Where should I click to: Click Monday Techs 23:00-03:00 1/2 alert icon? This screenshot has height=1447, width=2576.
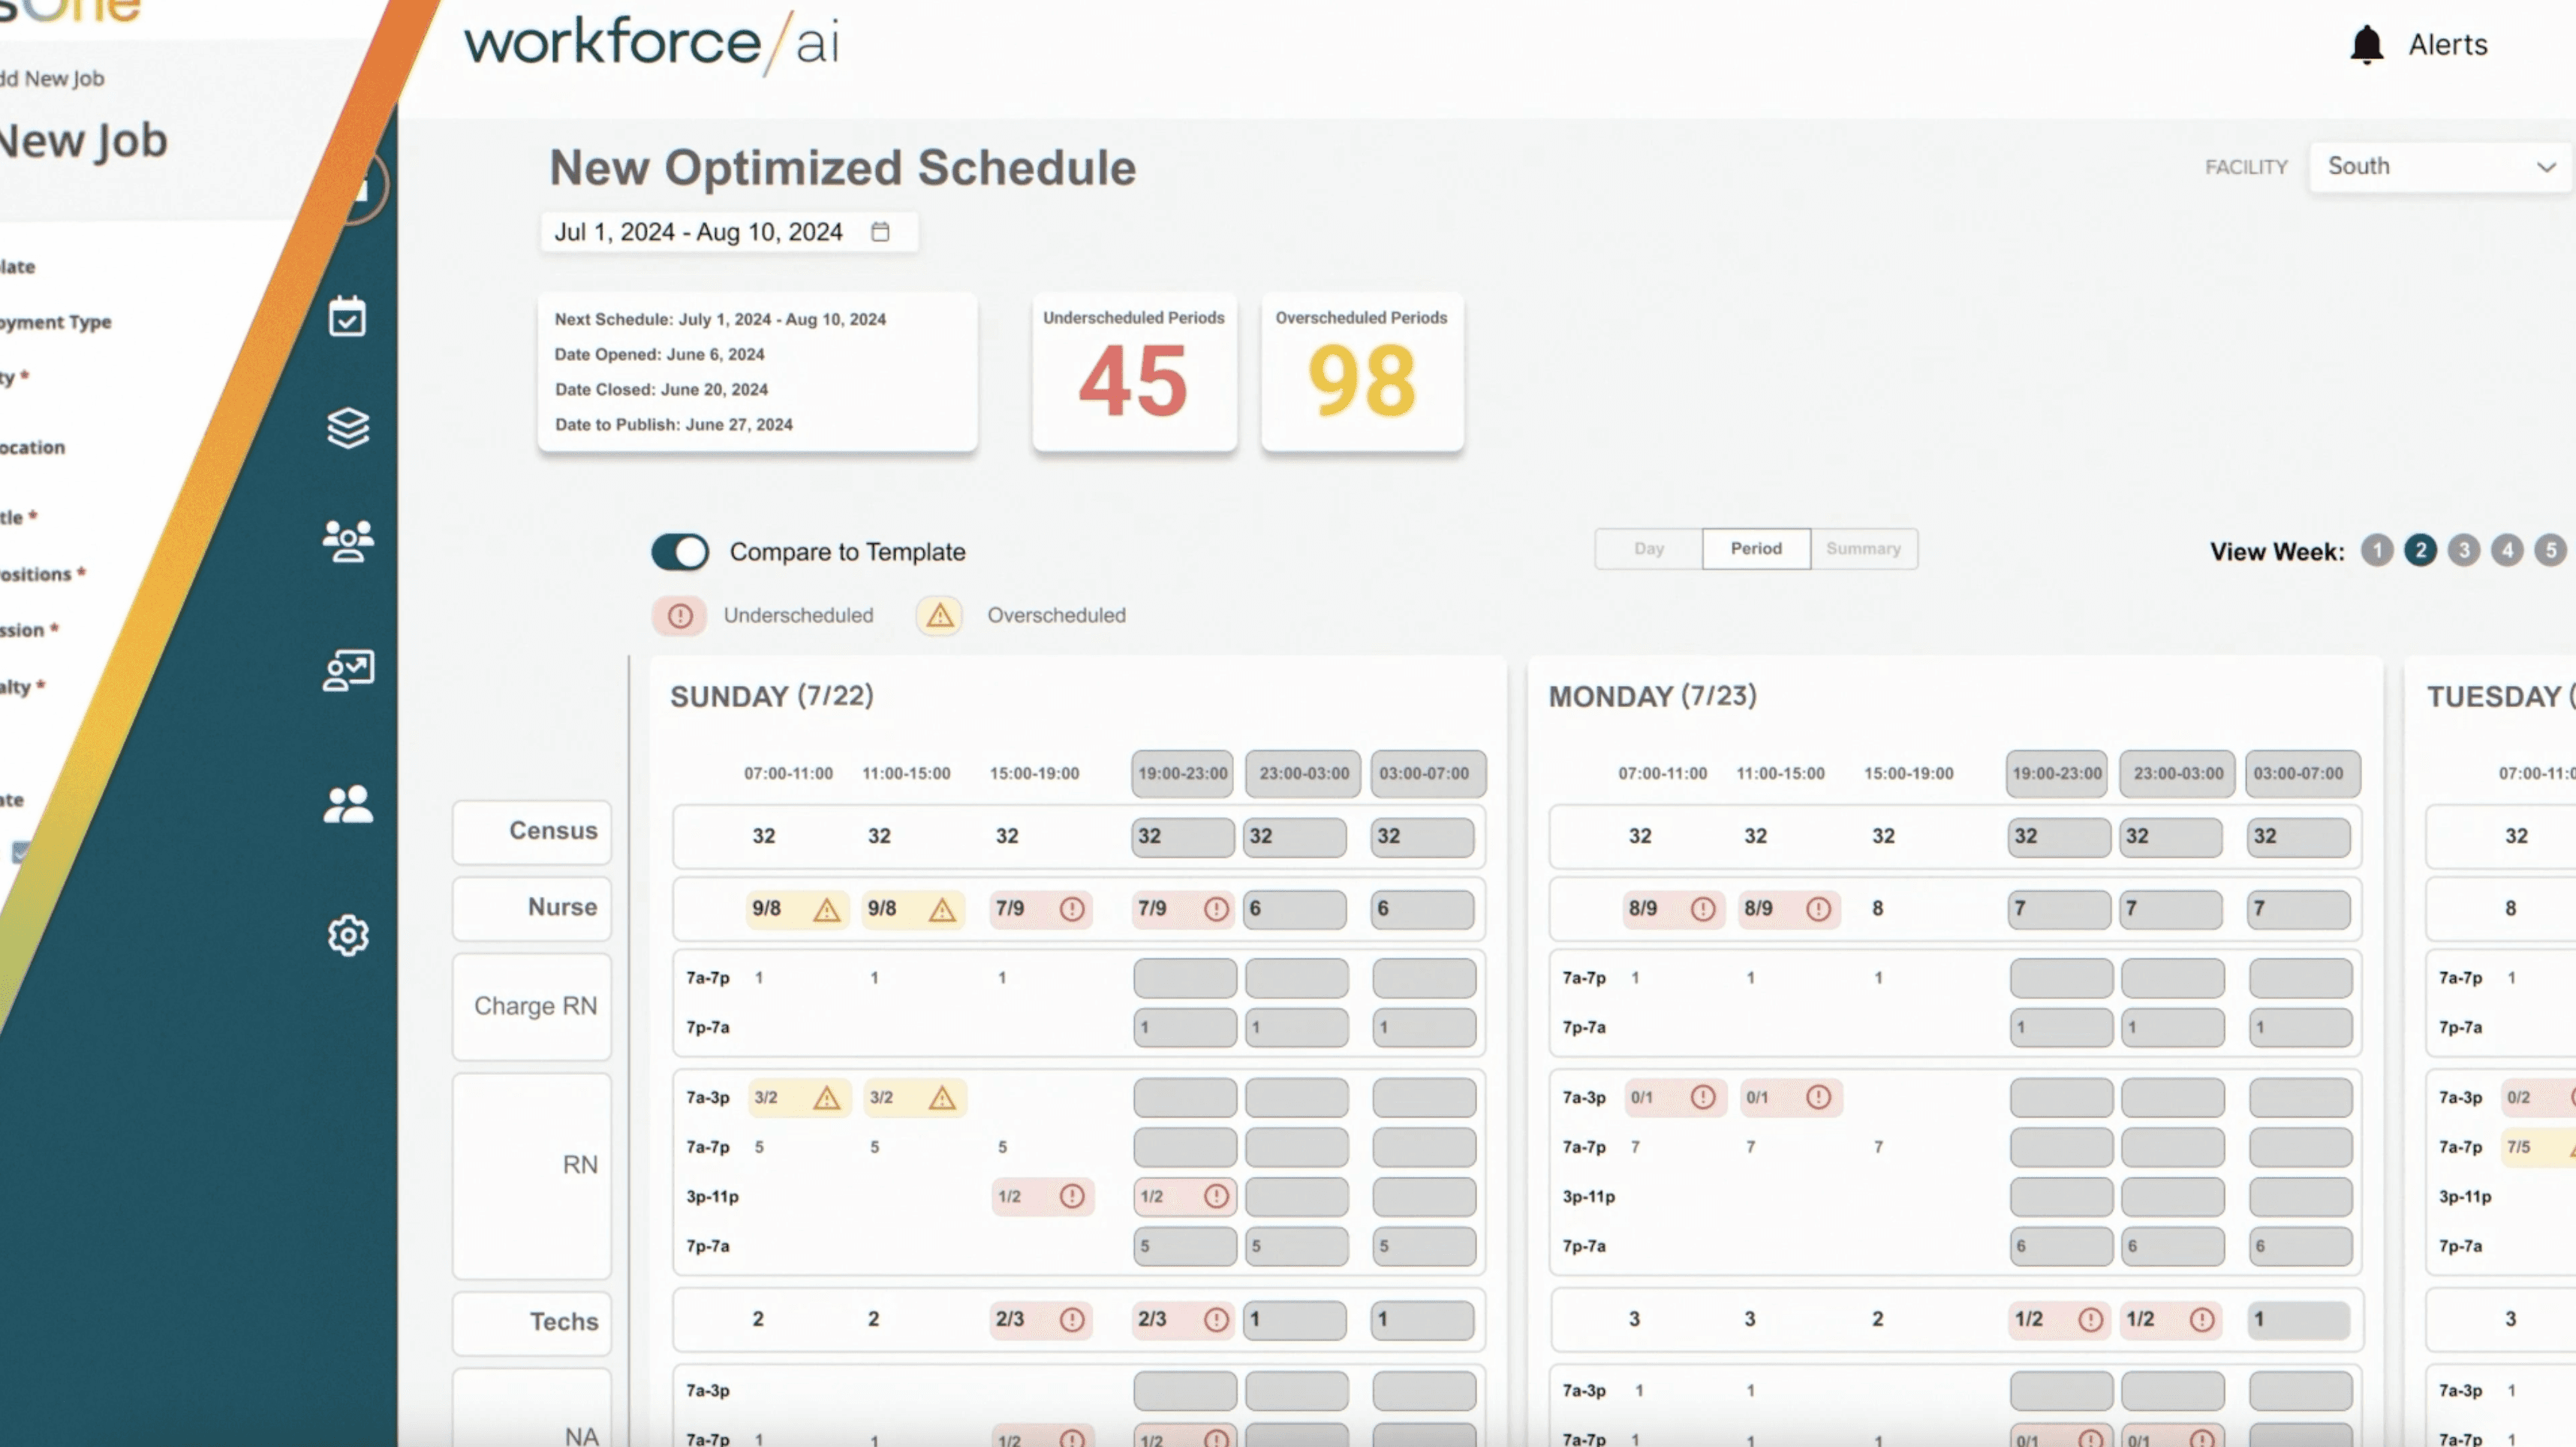(2202, 1320)
